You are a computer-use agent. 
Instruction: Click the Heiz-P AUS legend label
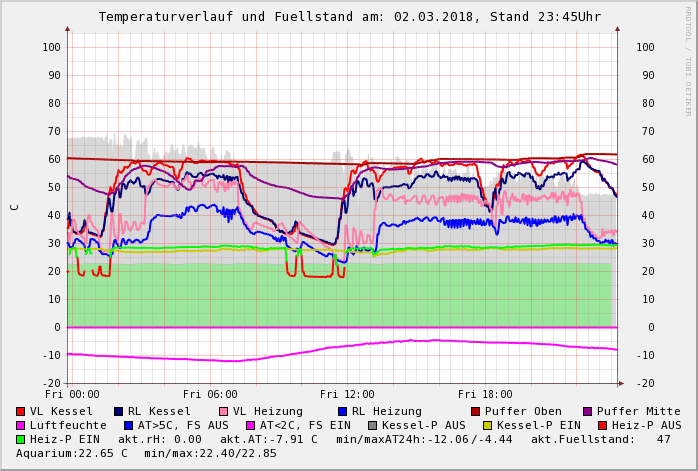[646, 425]
